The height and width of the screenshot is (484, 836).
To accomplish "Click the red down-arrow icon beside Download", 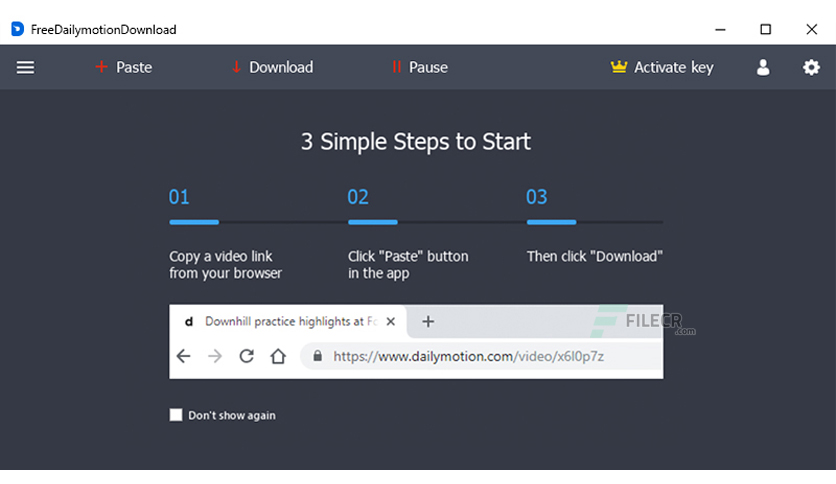I will coord(236,67).
